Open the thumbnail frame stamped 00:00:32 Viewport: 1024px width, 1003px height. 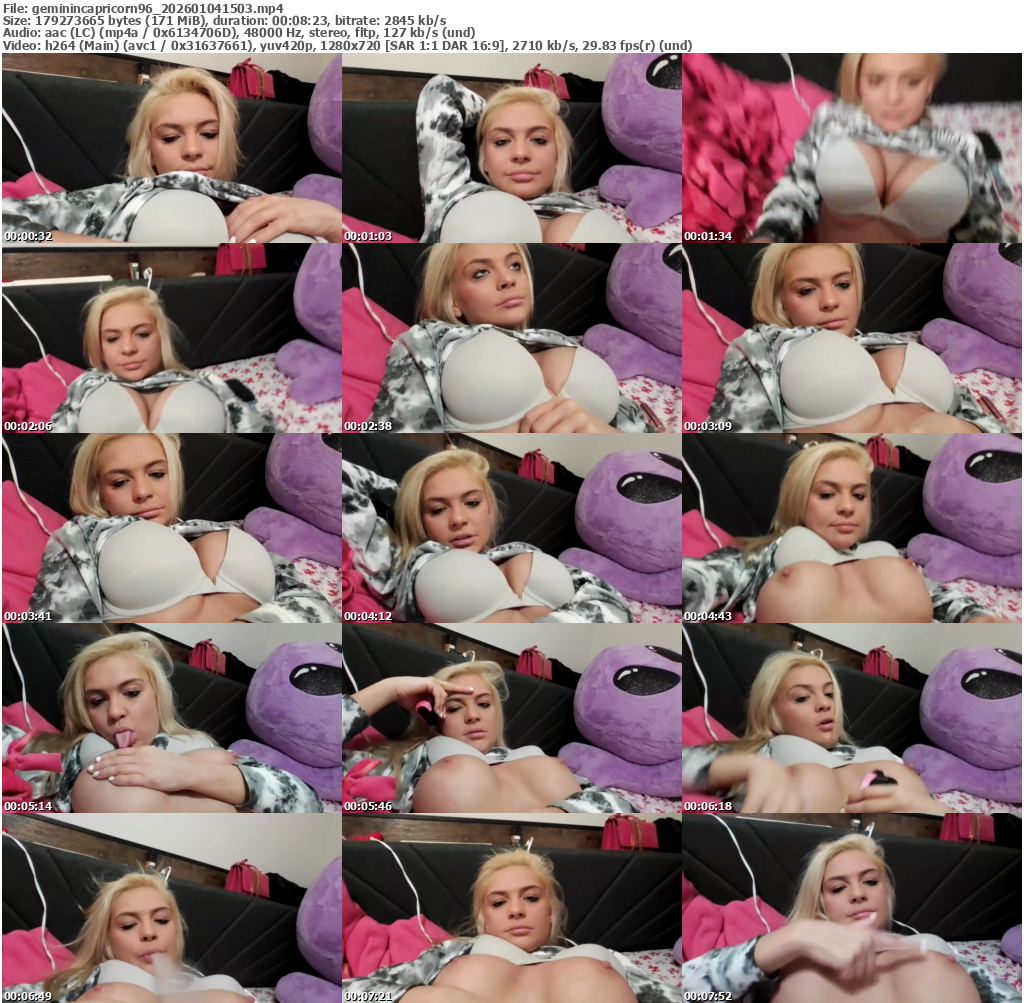coord(171,148)
